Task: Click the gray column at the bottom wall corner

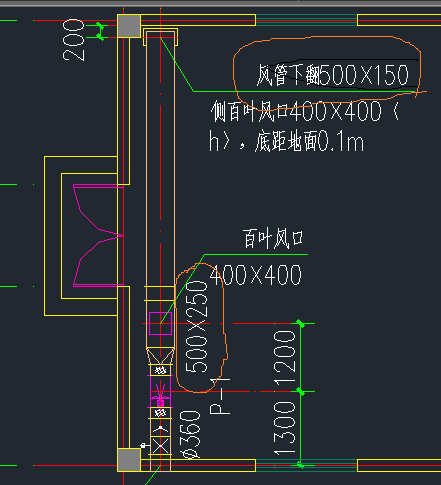Action: point(129,460)
